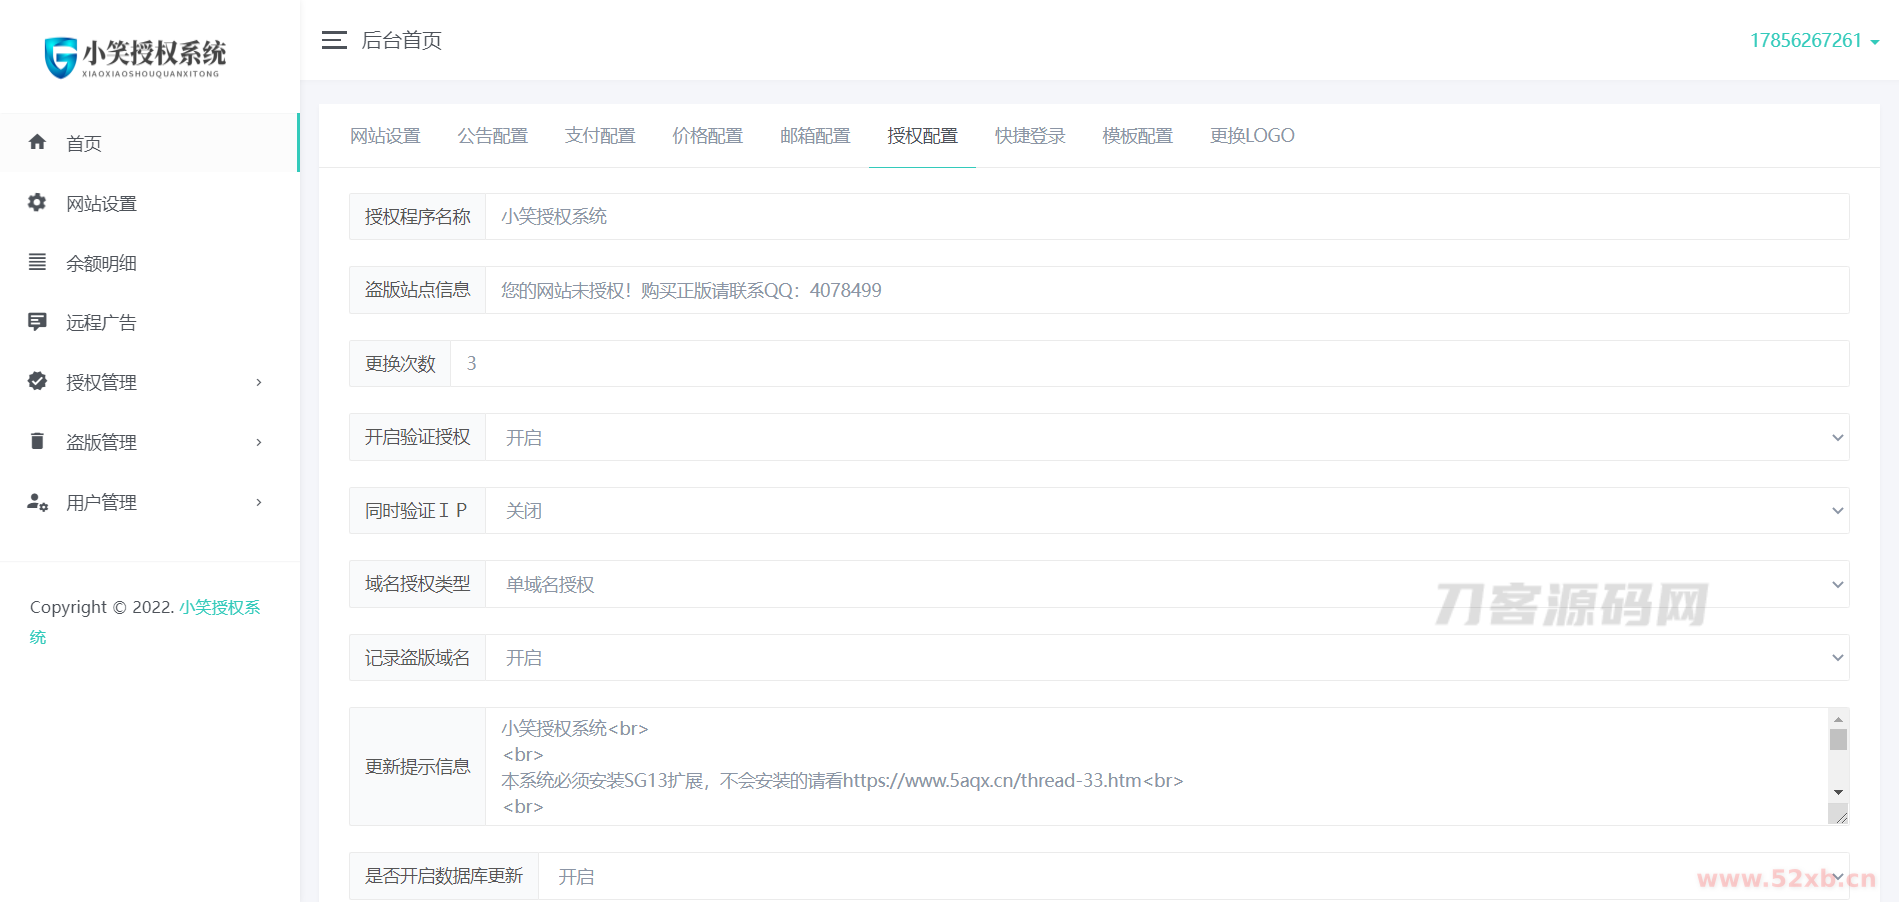Click the gear icon for 网站设置

point(37,203)
